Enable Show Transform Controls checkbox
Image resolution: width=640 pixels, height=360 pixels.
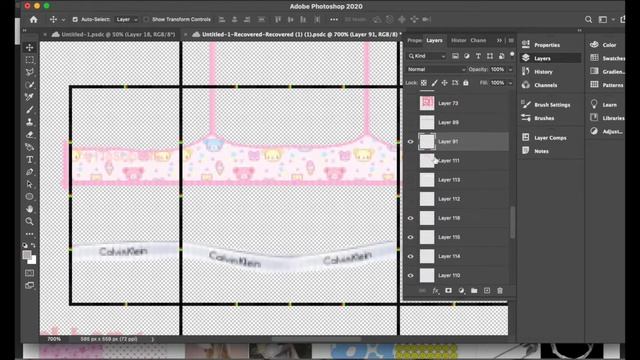coord(146,19)
